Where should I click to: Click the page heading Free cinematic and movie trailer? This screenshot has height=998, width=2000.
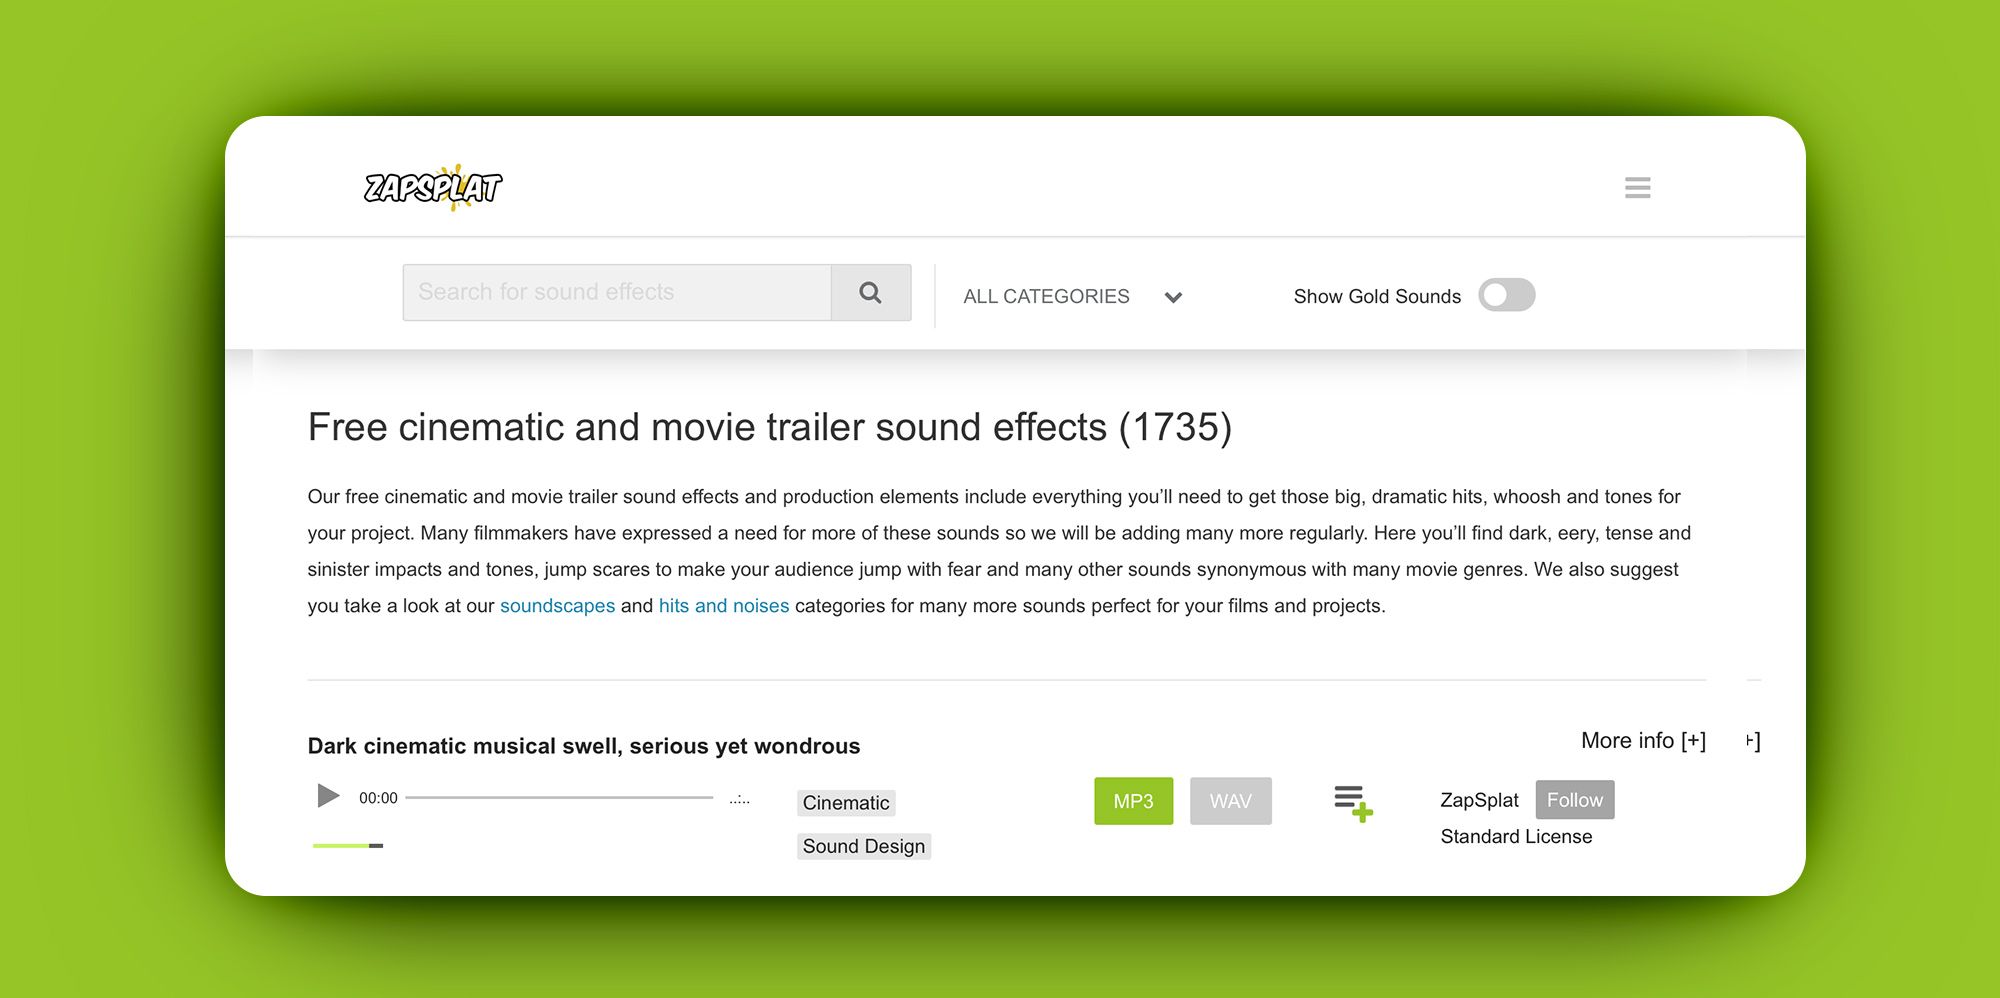769,427
